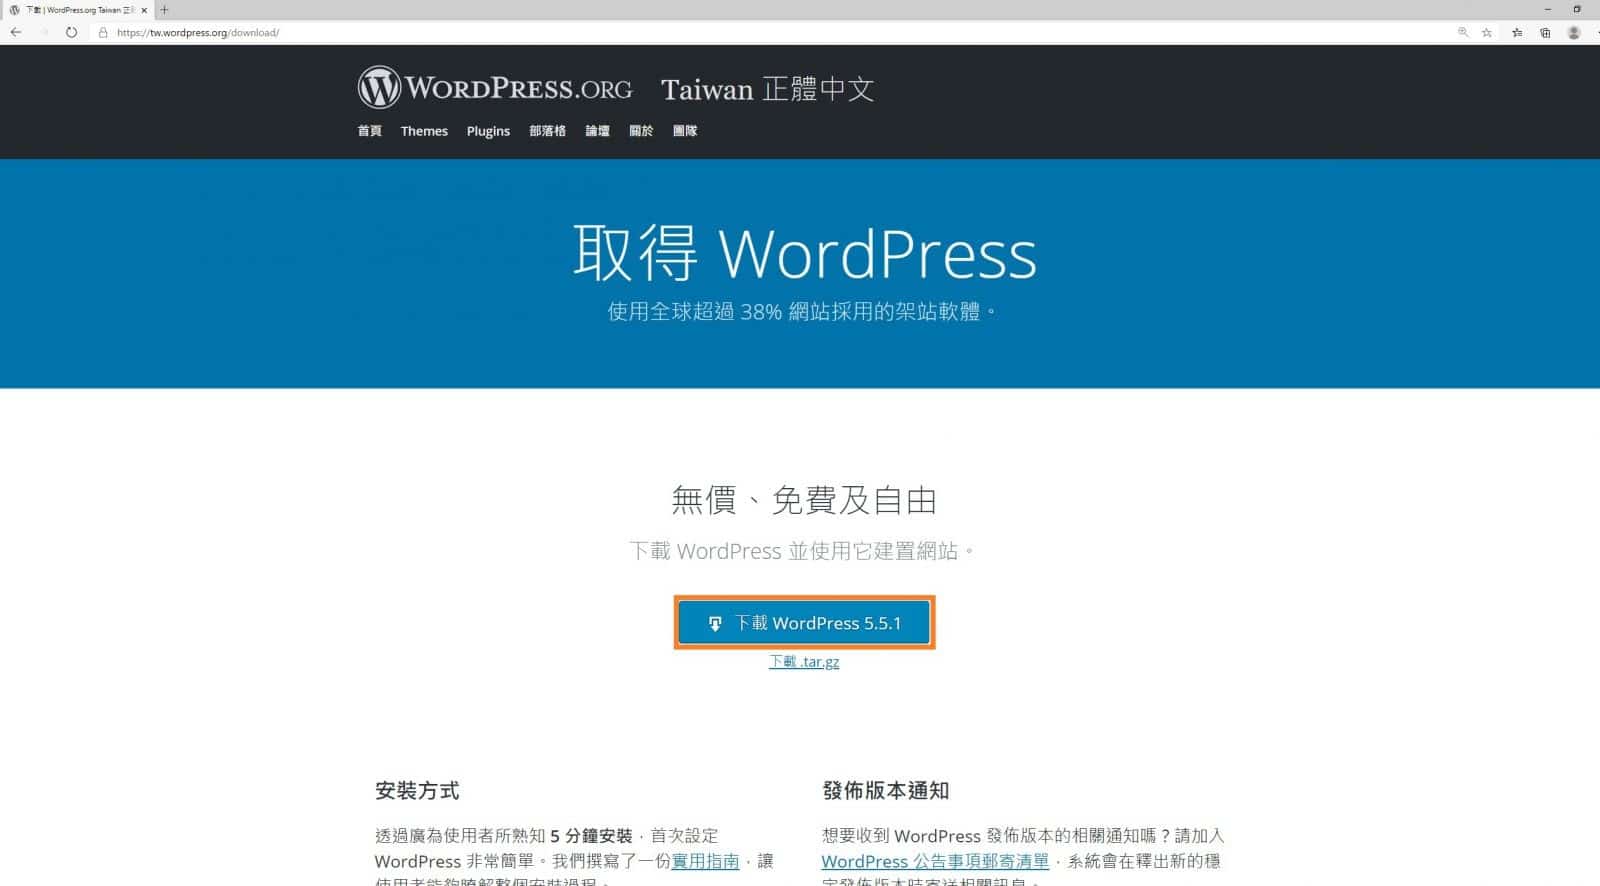The image size is (1600, 886).
Task: Open the 關於 menu item
Action: coord(641,131)
